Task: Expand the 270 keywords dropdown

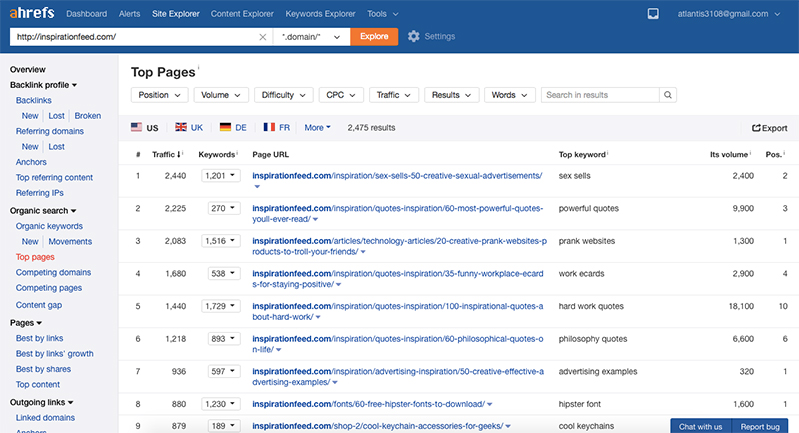Action: pyautogui.click(x=224, y=208)
